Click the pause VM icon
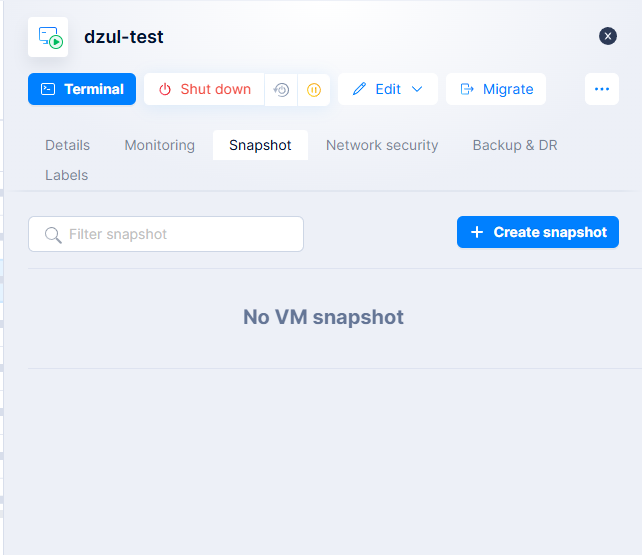Image resolution: width=642 pixels, height=555 pixels. pos(314,89)
